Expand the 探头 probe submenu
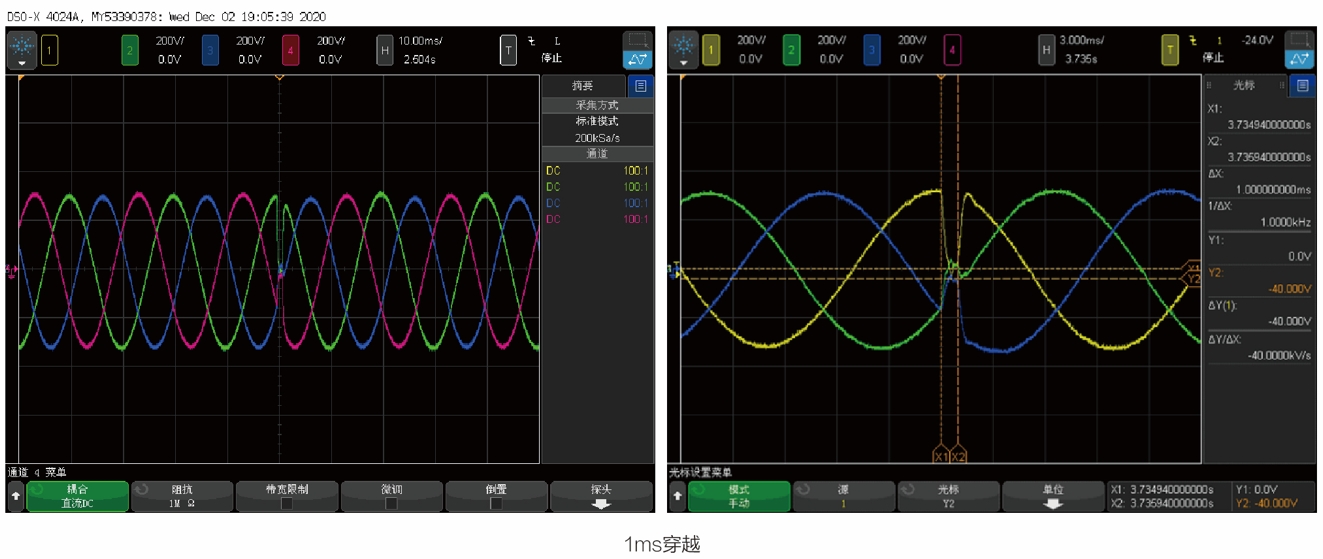The height and width of the screenshot is (559, 1323). 601,497
